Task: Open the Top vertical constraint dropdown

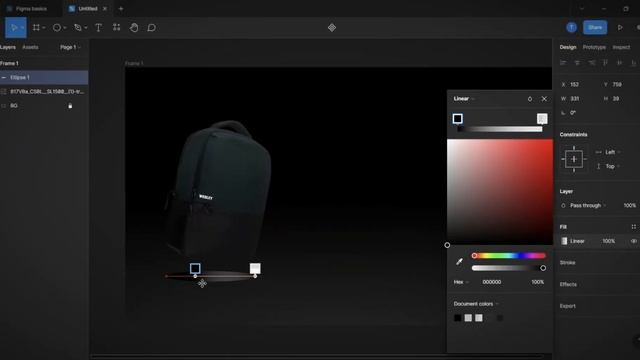Action: [613, 167]
